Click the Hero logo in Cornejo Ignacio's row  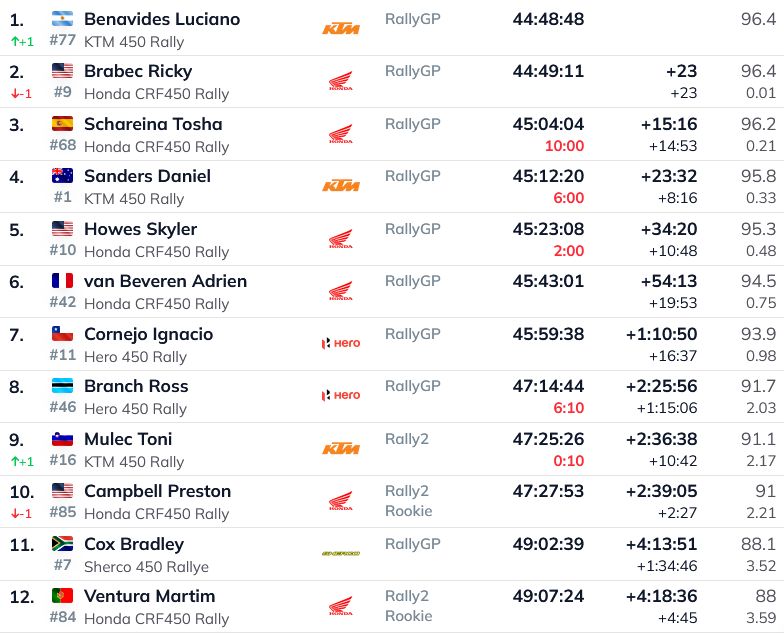(340, 343)
